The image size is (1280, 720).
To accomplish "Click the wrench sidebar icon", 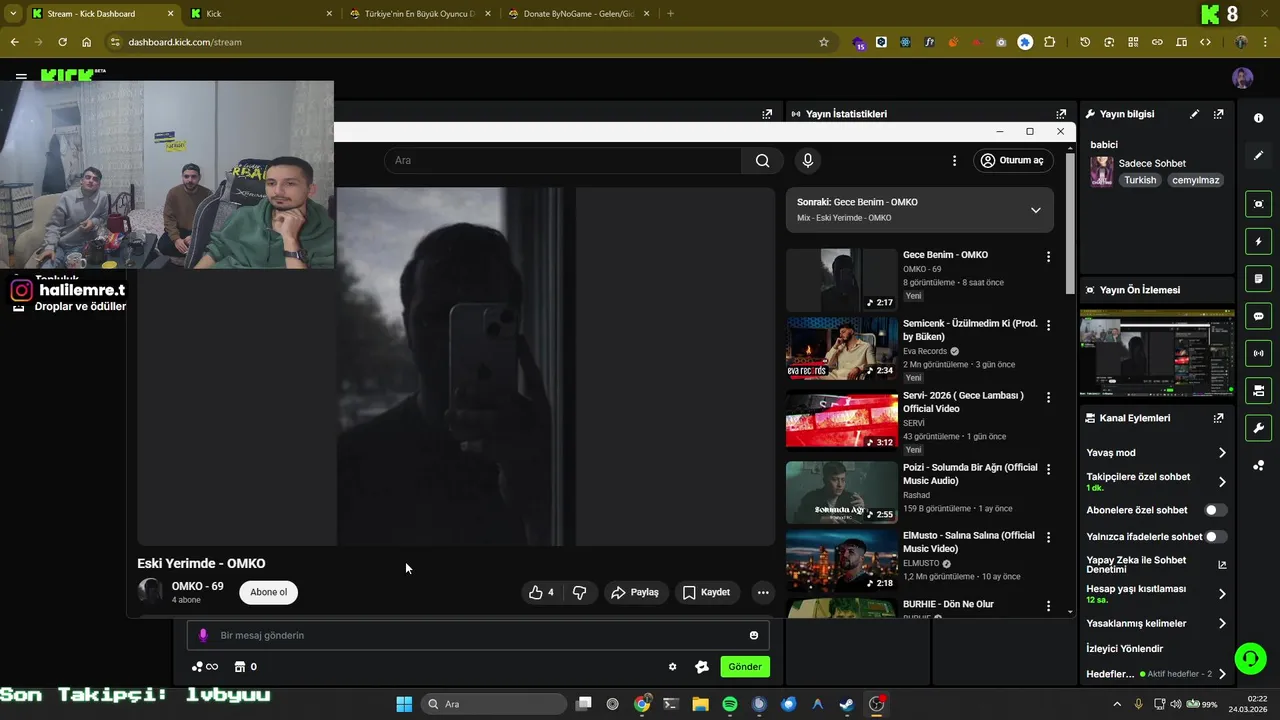I will coord(1258,428).
